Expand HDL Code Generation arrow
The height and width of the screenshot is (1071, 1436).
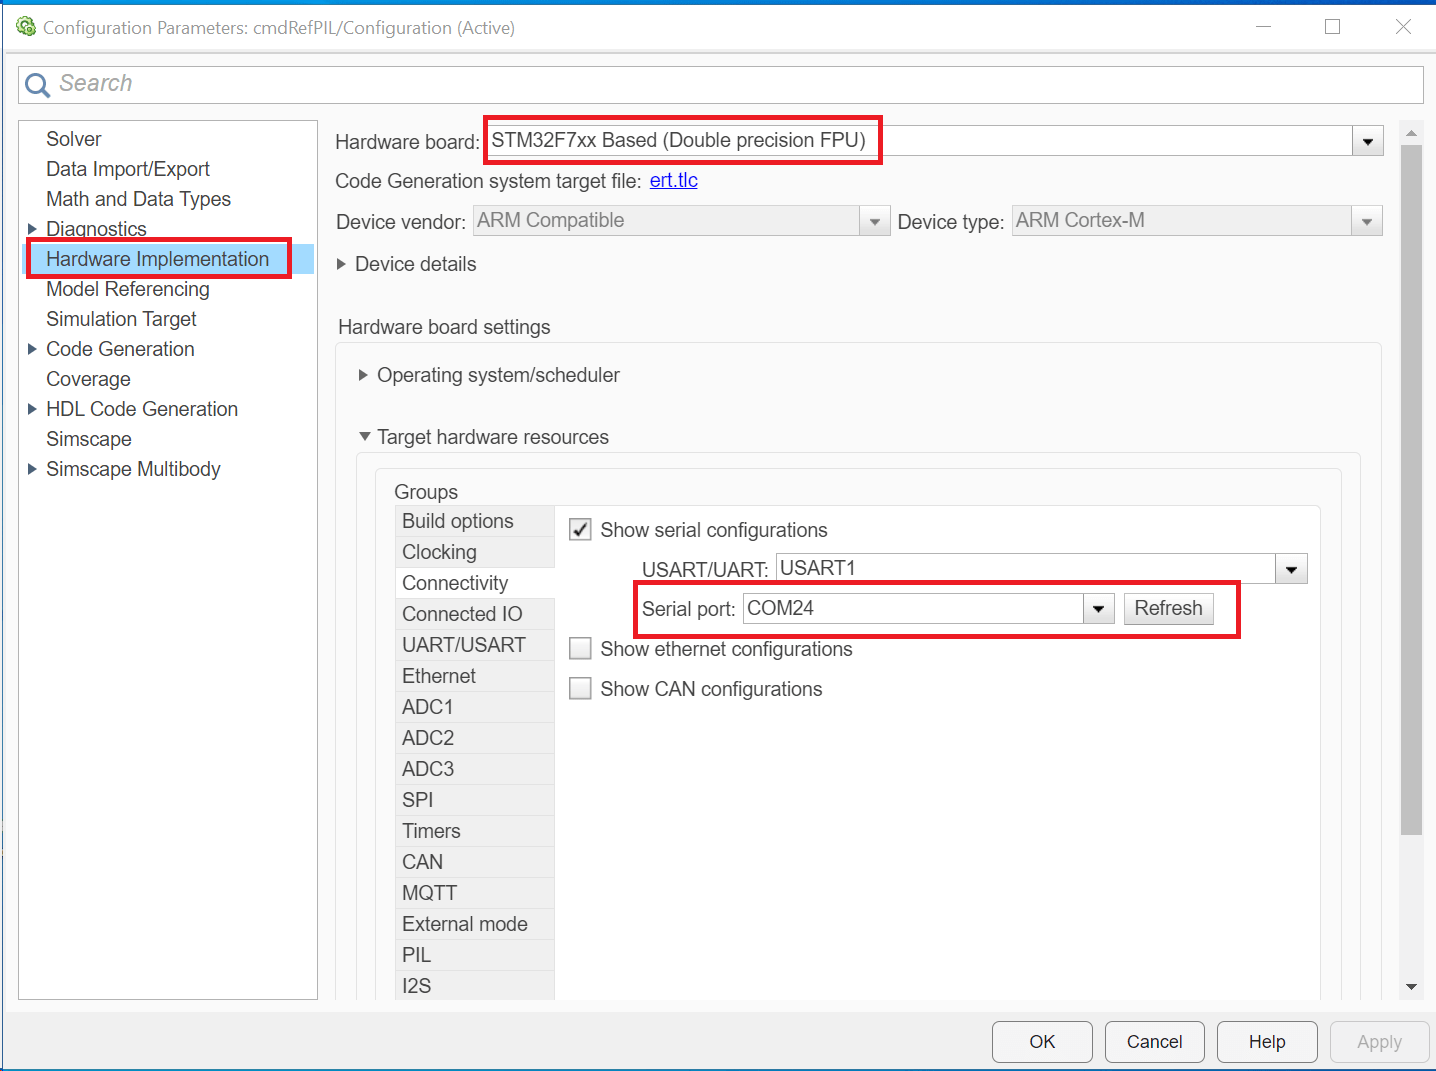tap(32, 409)
